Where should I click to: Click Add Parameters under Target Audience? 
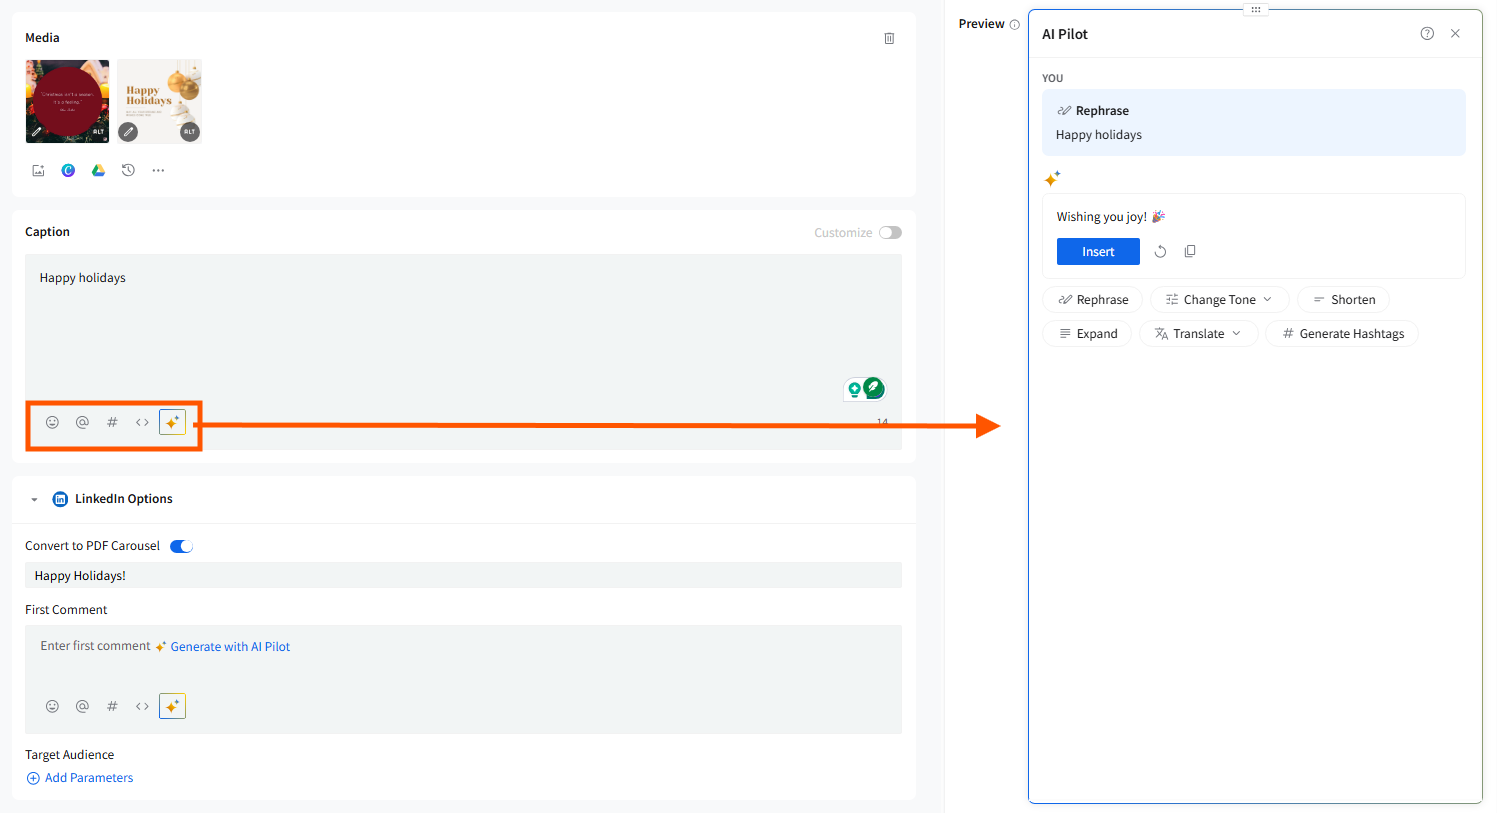coord(80,778)
